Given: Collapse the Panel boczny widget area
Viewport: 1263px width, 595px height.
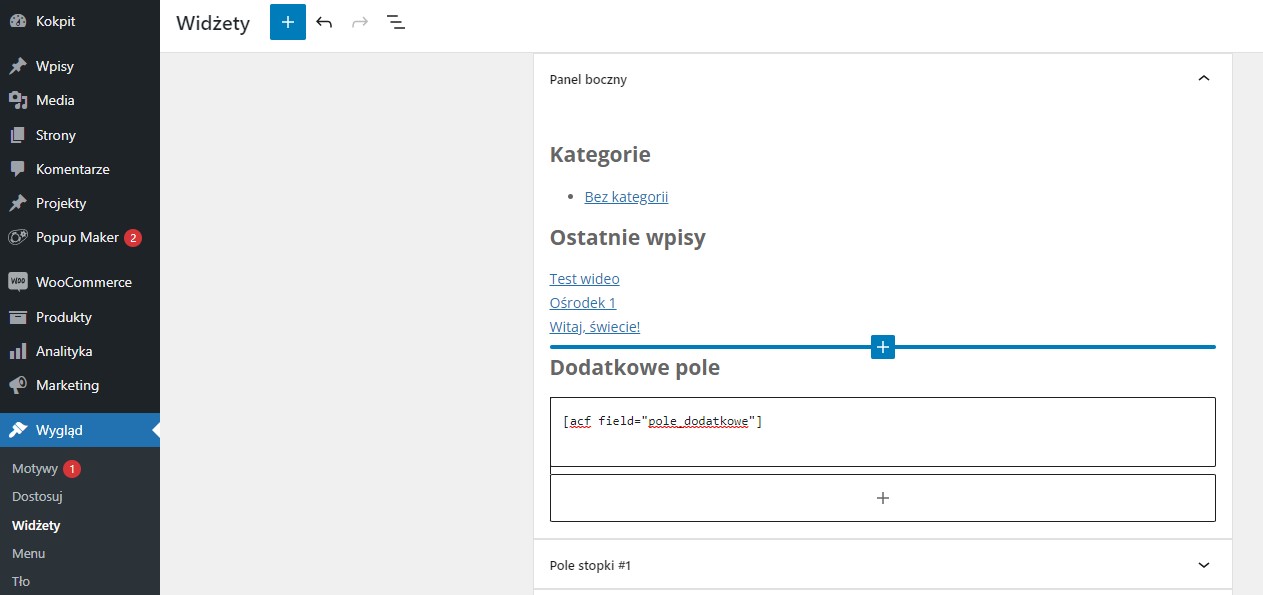Looking at the screenshot, I should (1203, 79).
